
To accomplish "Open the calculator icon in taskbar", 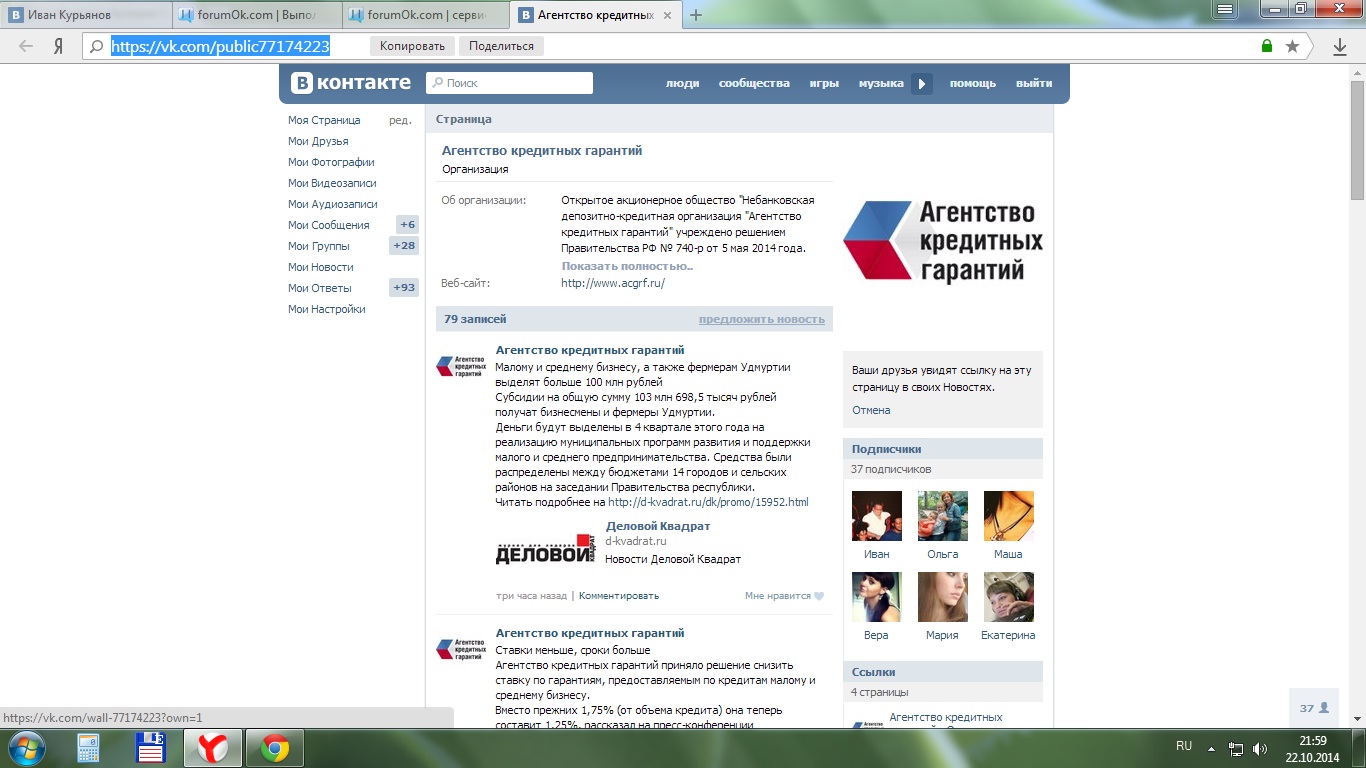I will (x=88, y=748).
